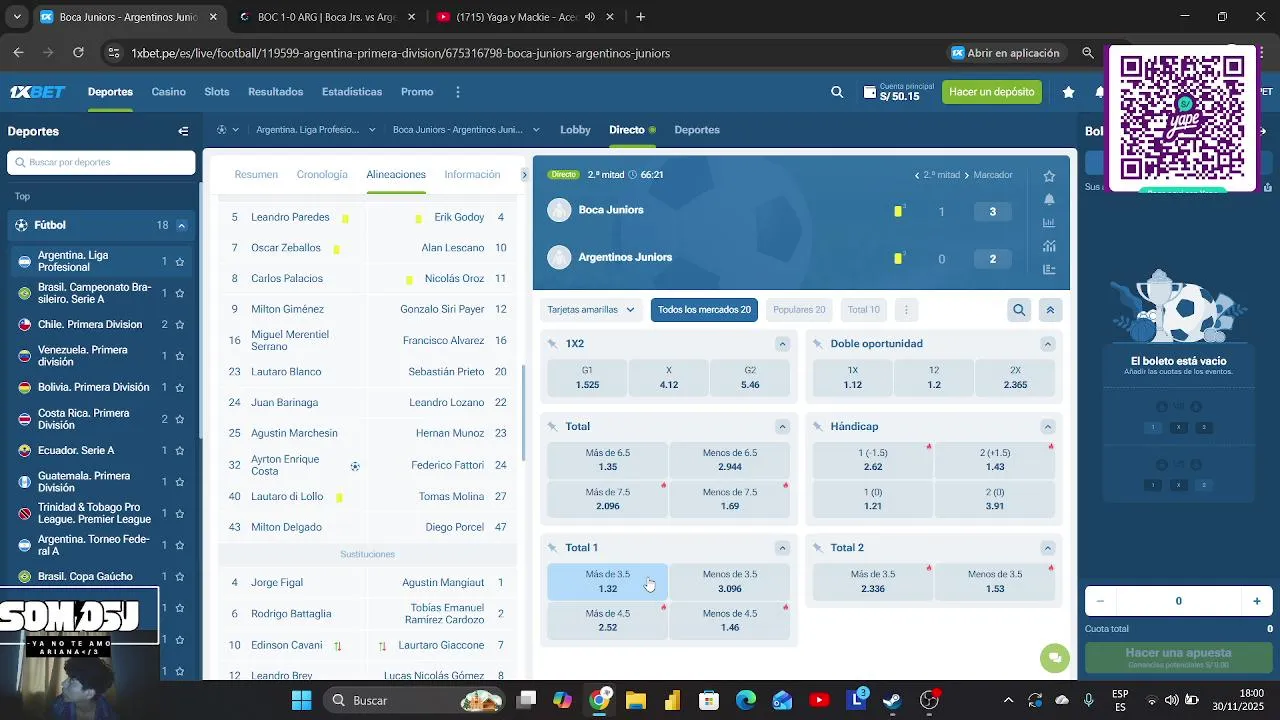Open more market filters three-dot button
The width and height of the screenshot is (1280, 720).
coord(906,310)
